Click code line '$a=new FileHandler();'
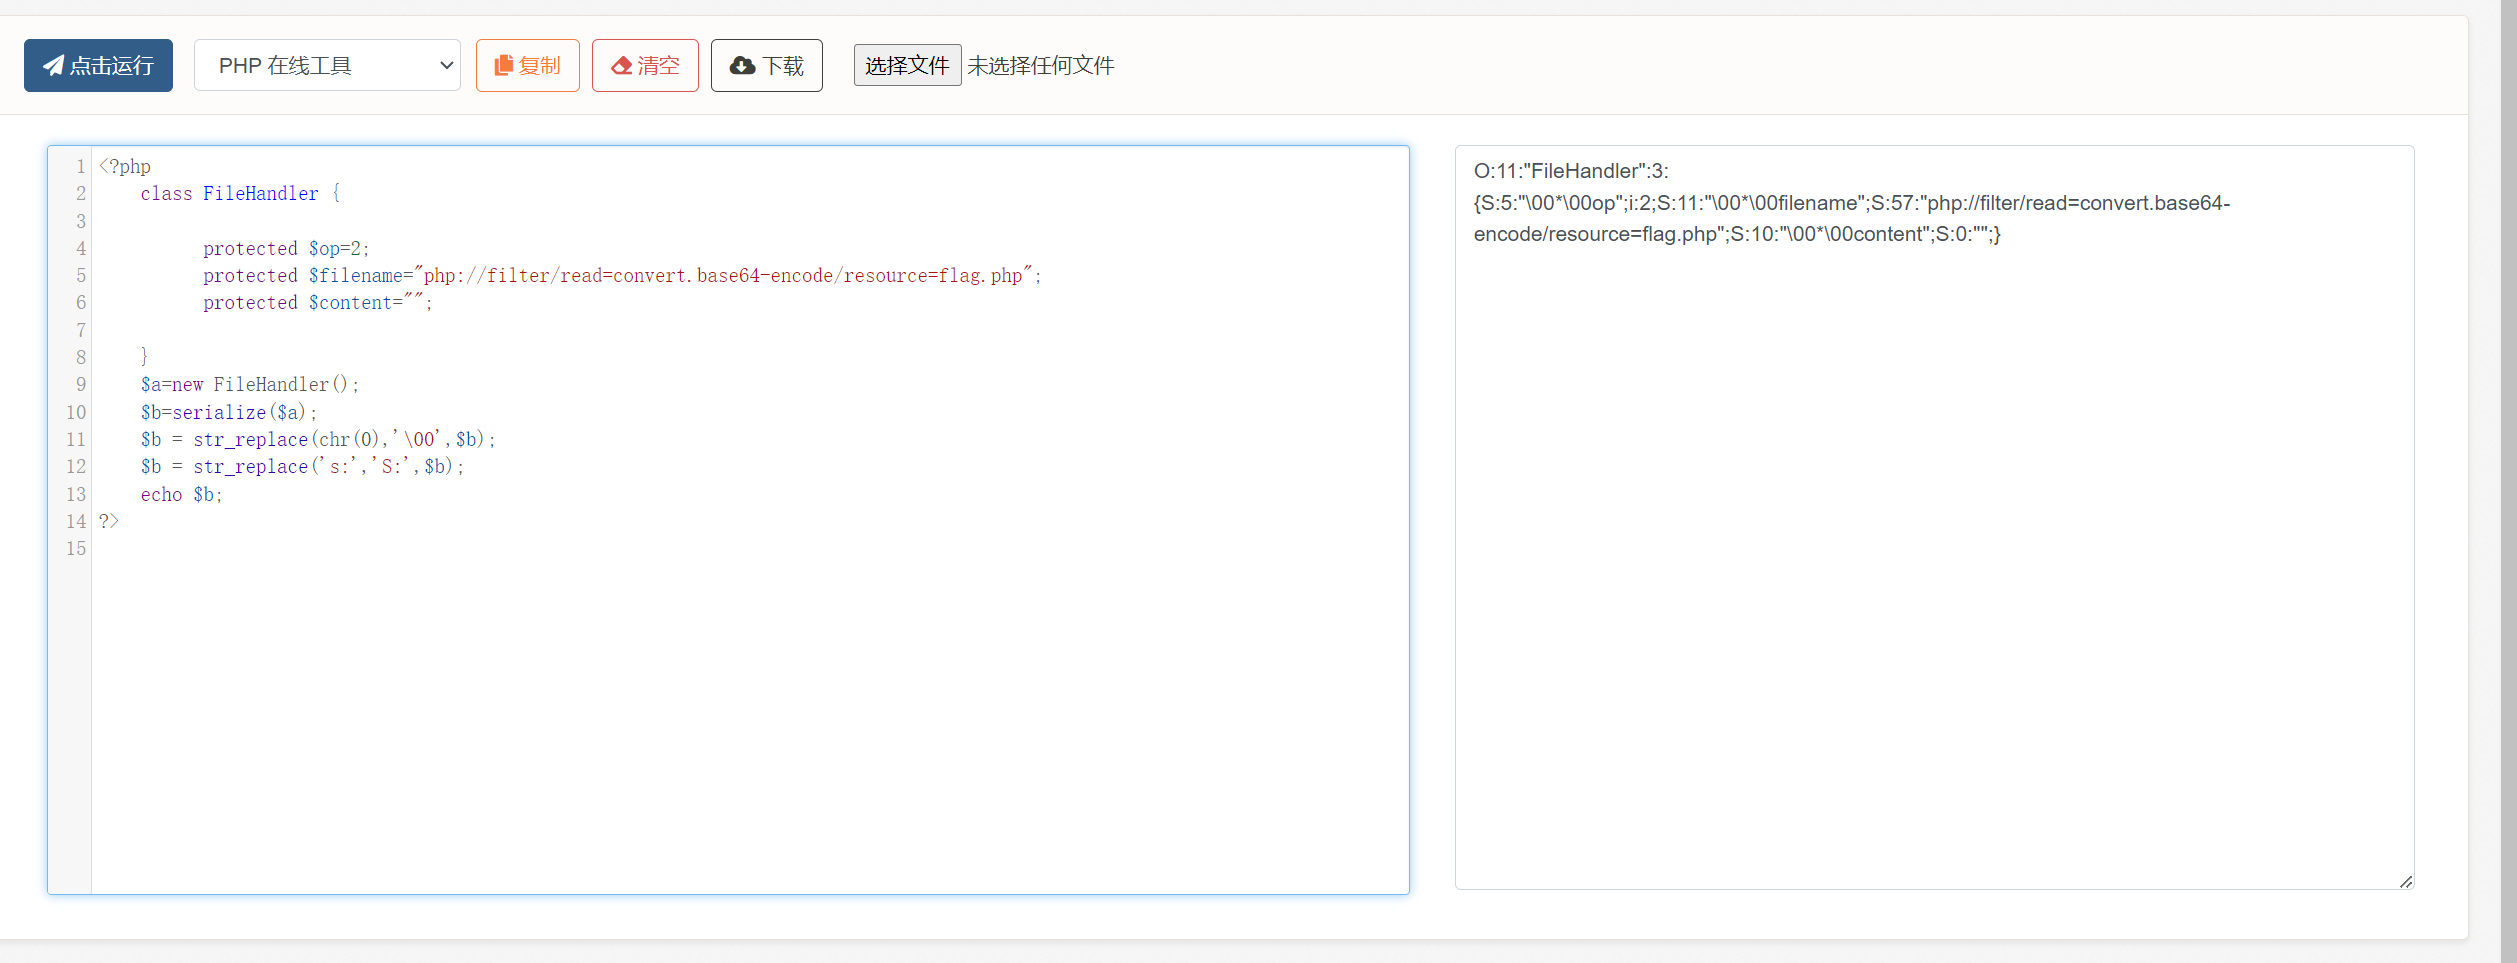2517x963 pixels. pos(249,385)
